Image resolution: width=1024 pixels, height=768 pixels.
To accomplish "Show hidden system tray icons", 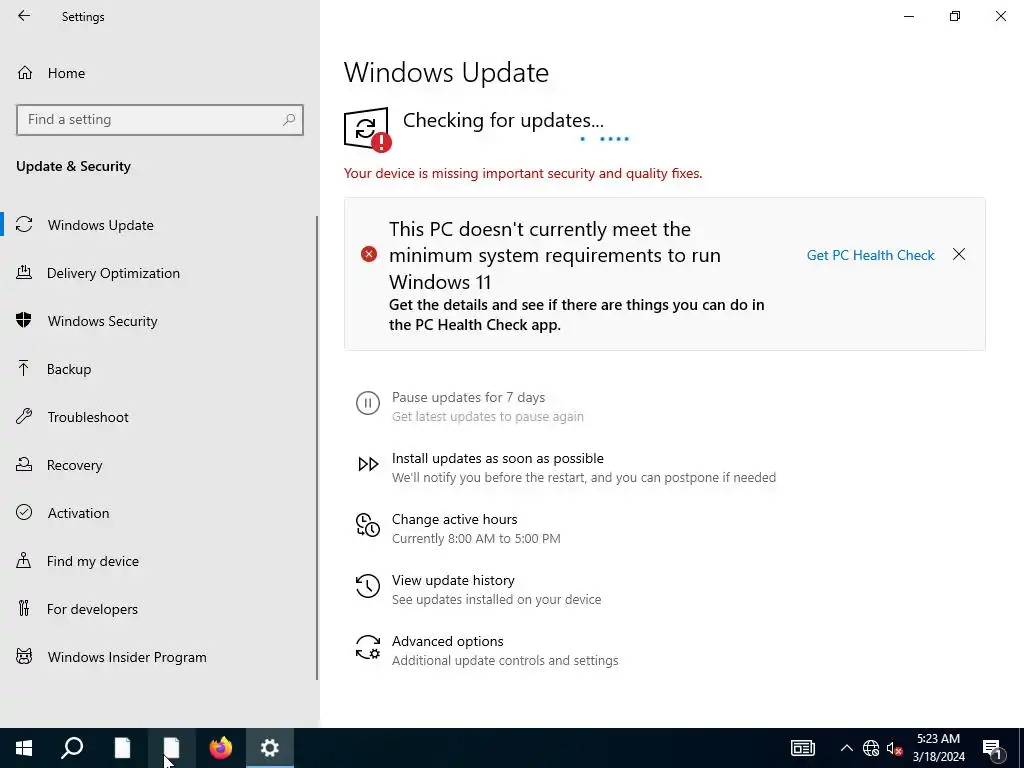I will 846,748.
